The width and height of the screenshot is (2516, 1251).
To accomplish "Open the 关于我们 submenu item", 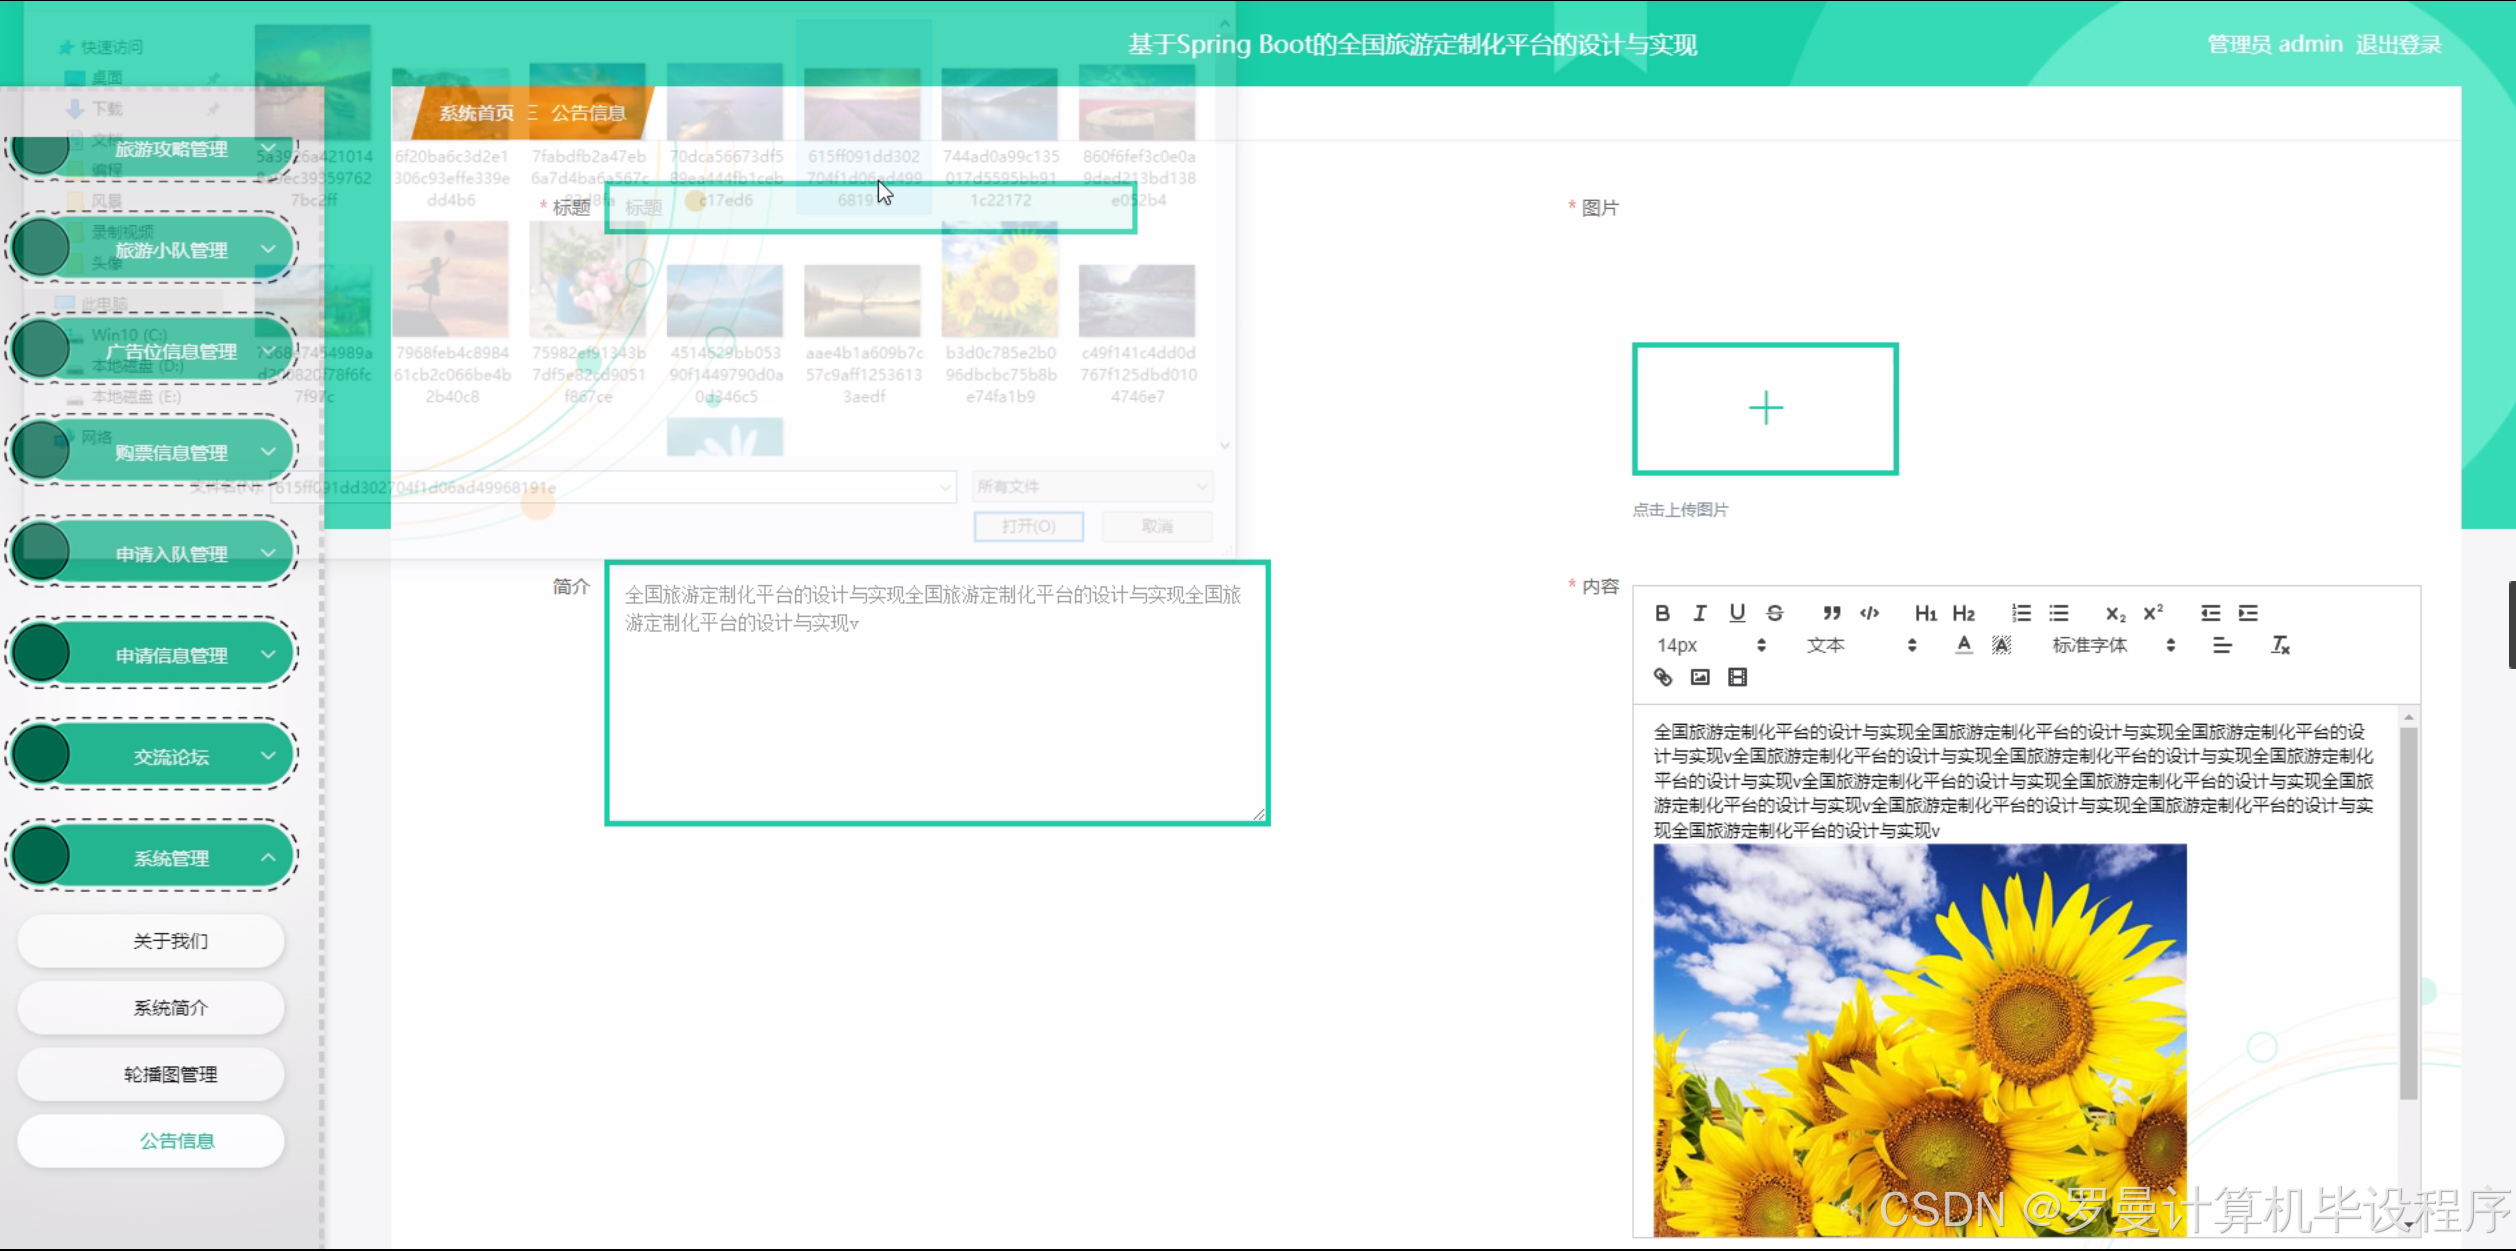I will click(x=151, y=941).
